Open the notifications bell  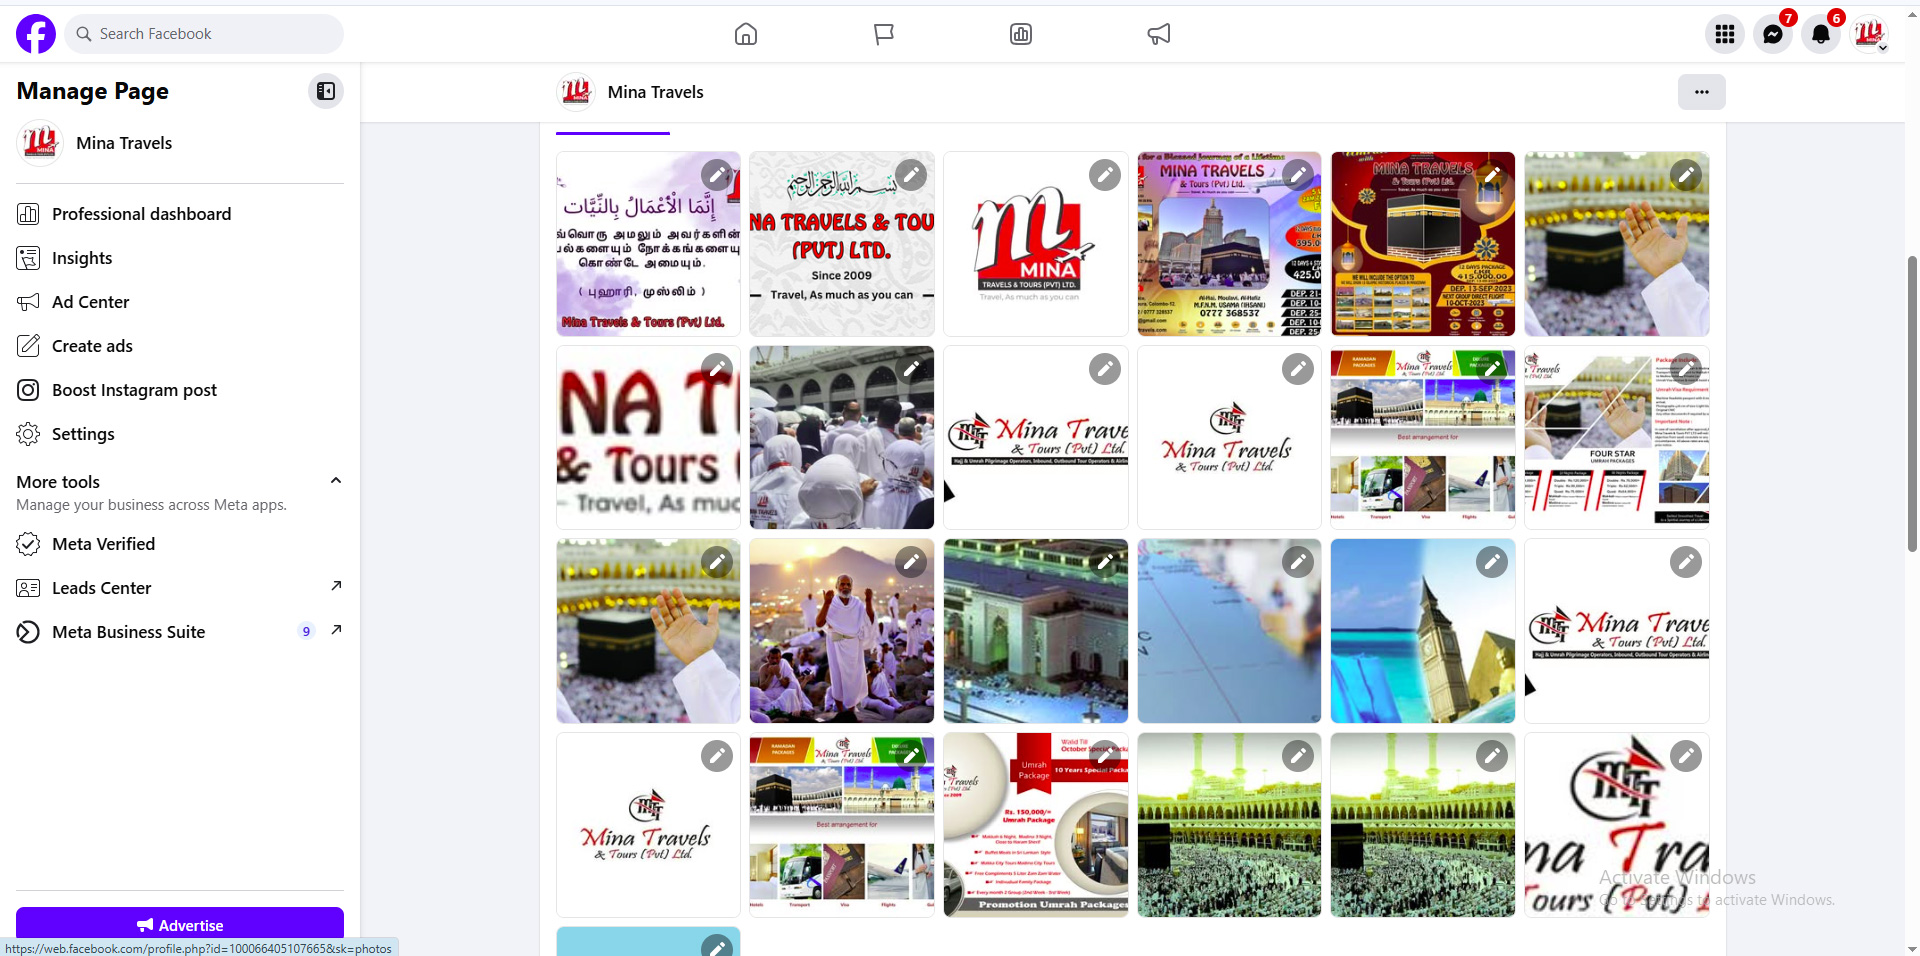pyautogui.click(x=1820, y=34)
